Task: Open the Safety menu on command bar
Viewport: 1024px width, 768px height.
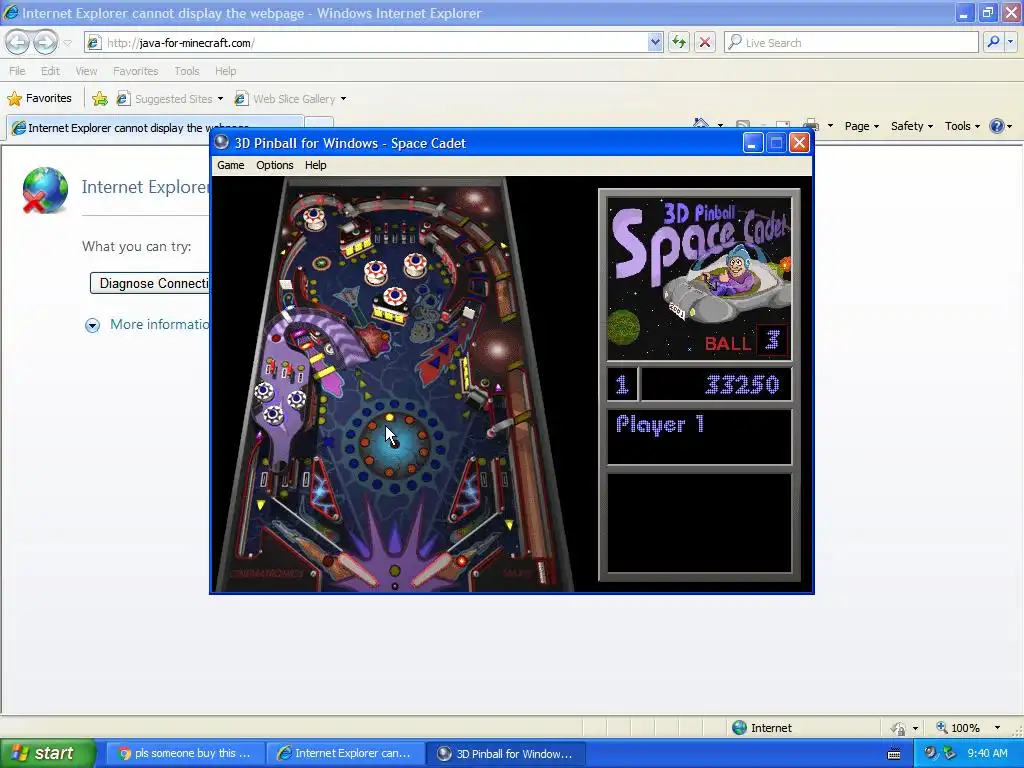Action: tap(912, 126)
